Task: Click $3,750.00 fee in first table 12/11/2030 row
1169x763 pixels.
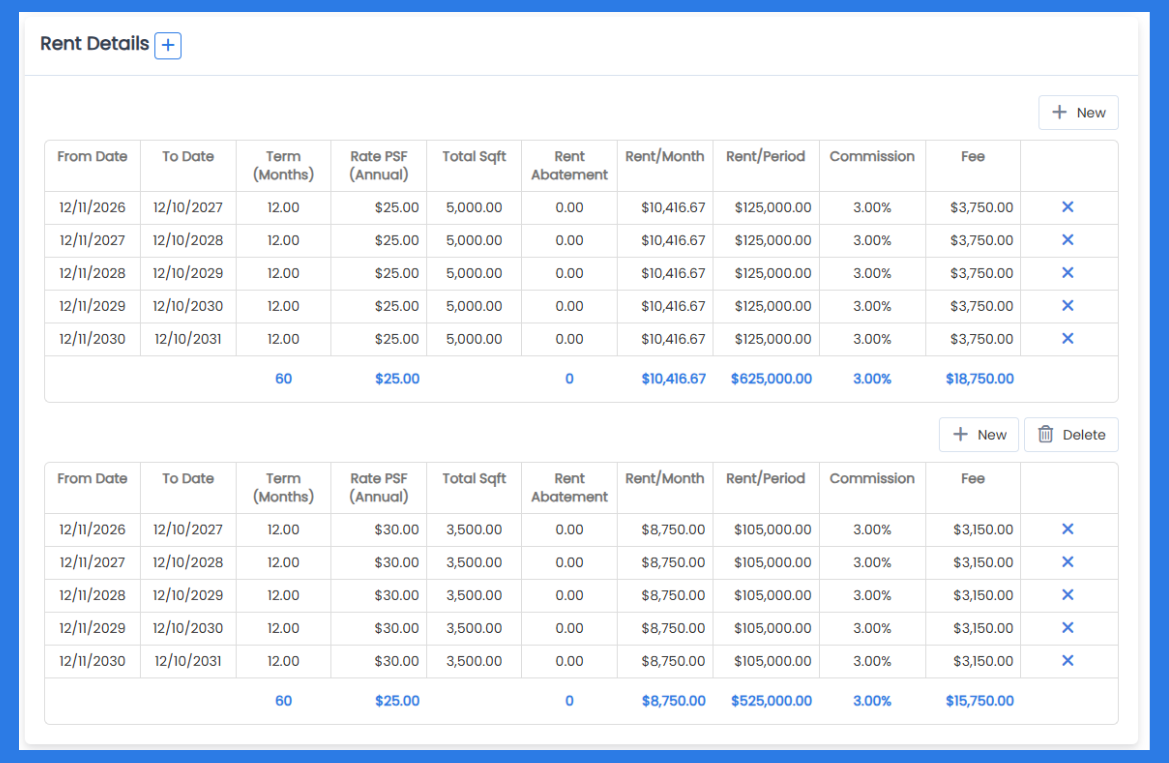Action: click(x=981, y=339)
